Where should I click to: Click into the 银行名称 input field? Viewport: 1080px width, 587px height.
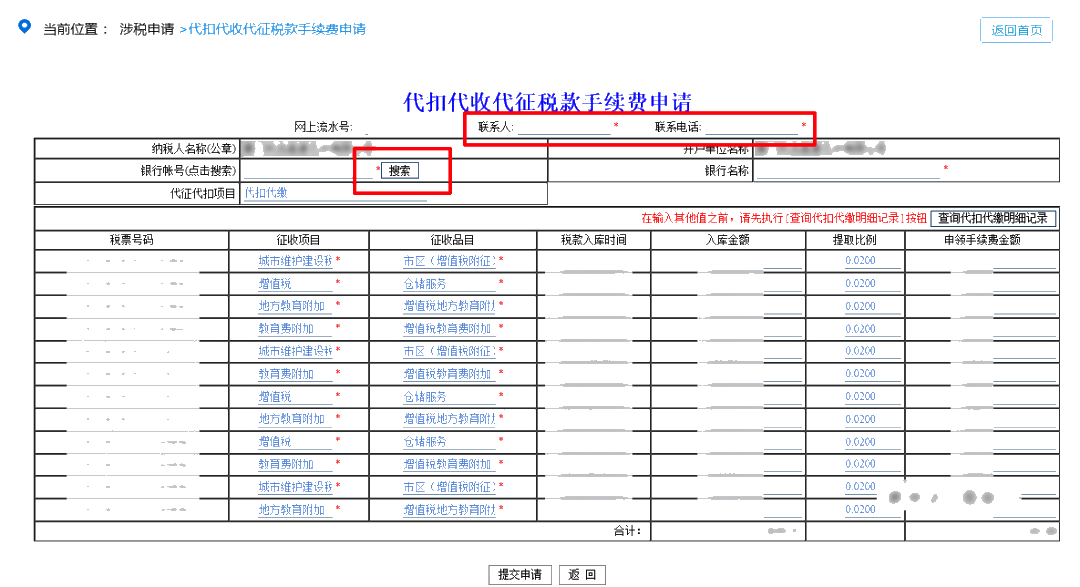(848, 171)
